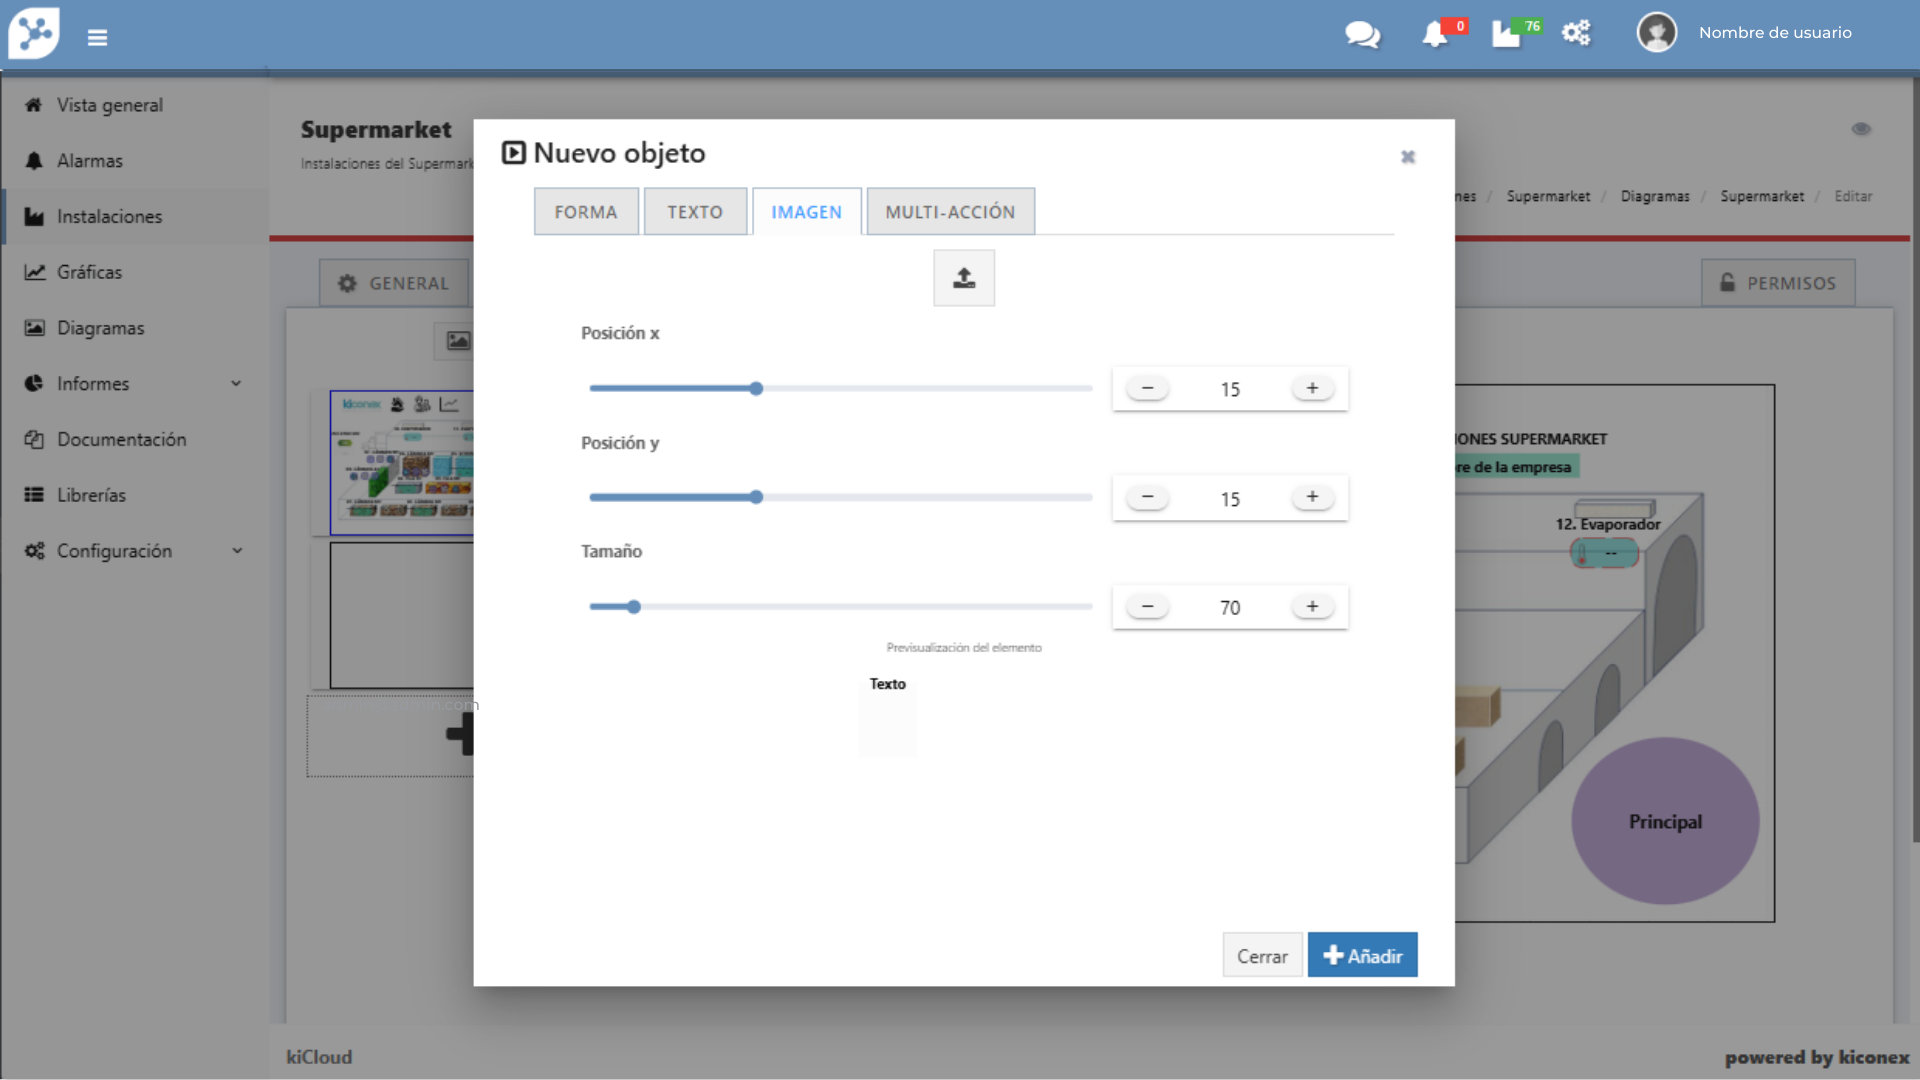
Task: Click the upload image icon button
Action: [x=963, y=278]
